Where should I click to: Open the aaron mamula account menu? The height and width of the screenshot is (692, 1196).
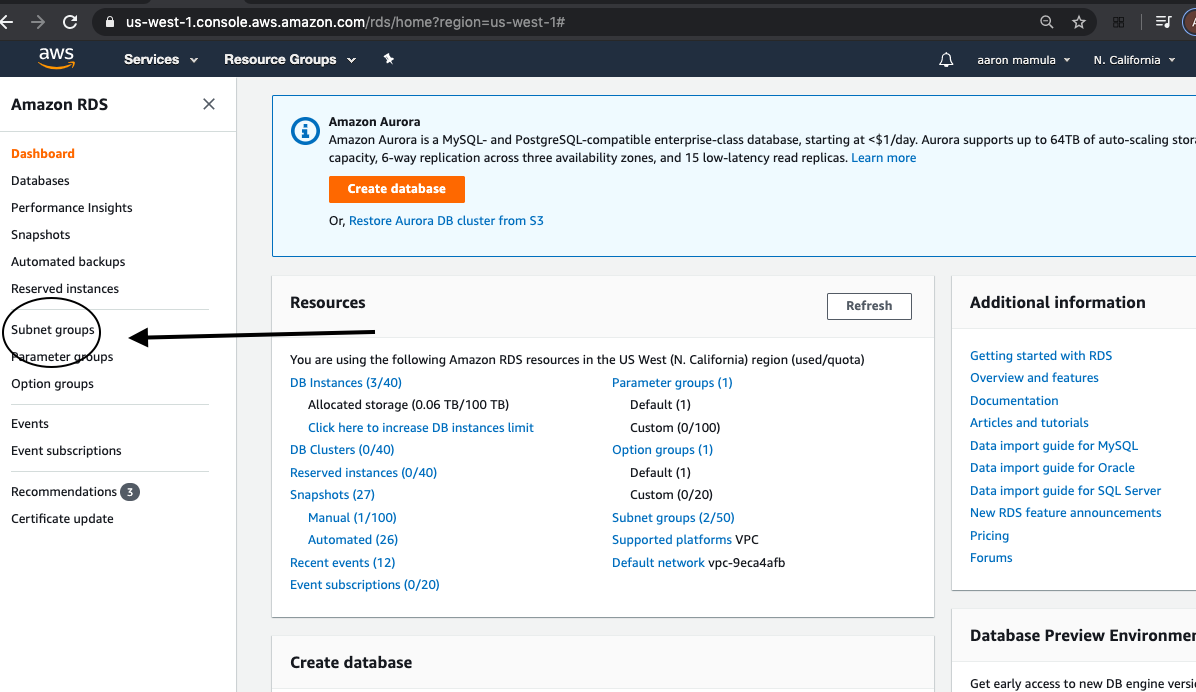1024,60
